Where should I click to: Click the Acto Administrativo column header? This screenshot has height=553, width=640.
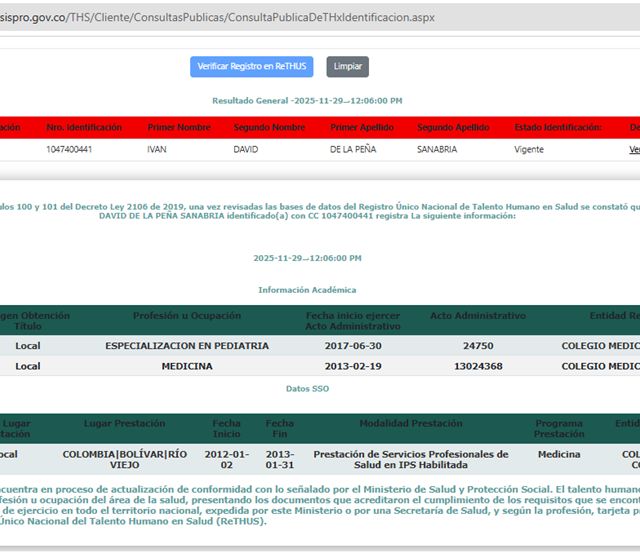point(478,315)
